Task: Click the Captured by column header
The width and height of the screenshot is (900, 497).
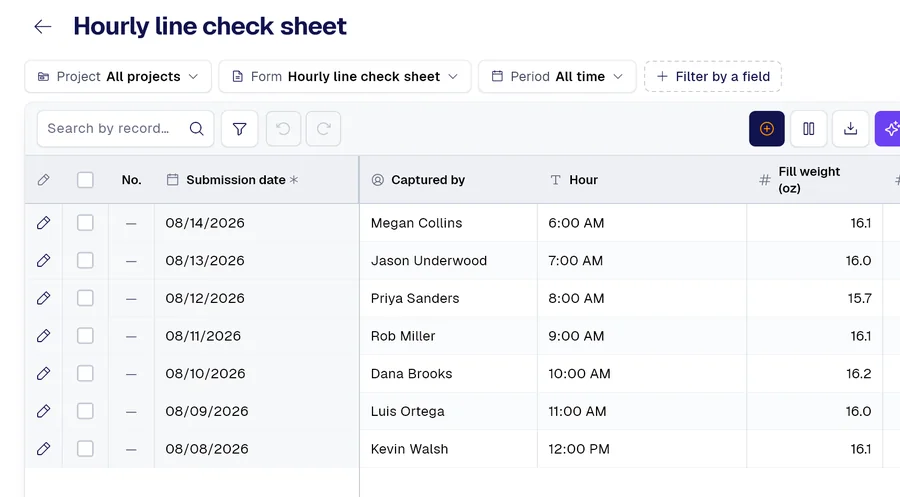Action: click(449, 180)
